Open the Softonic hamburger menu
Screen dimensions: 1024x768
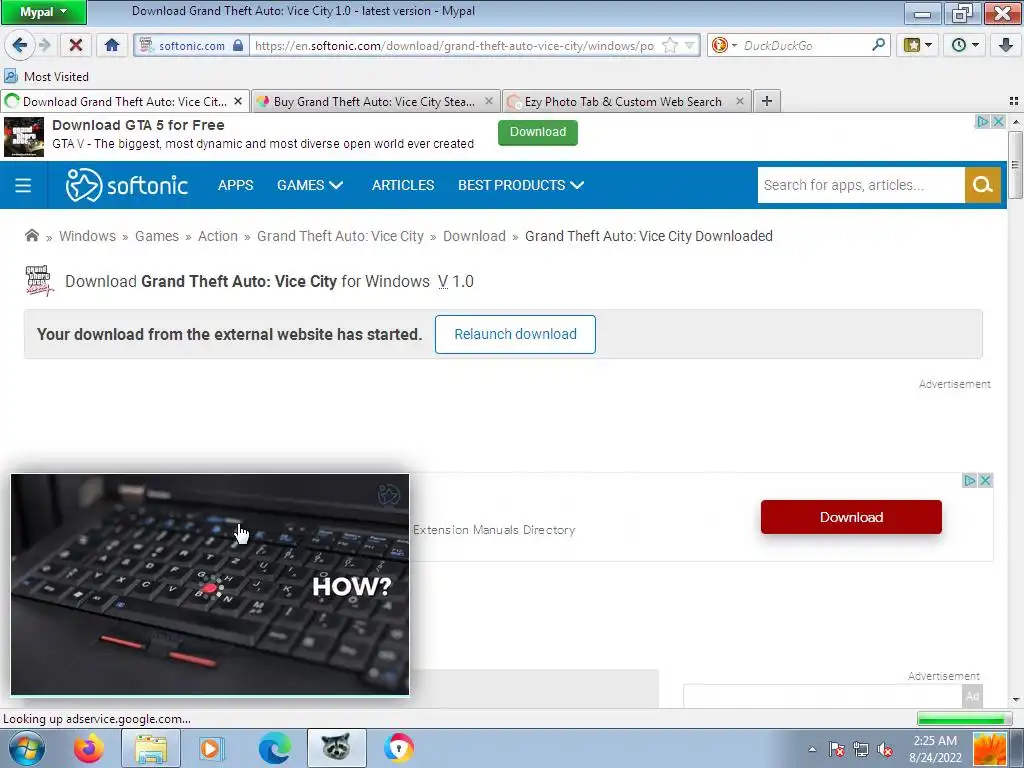coord(23,185)
